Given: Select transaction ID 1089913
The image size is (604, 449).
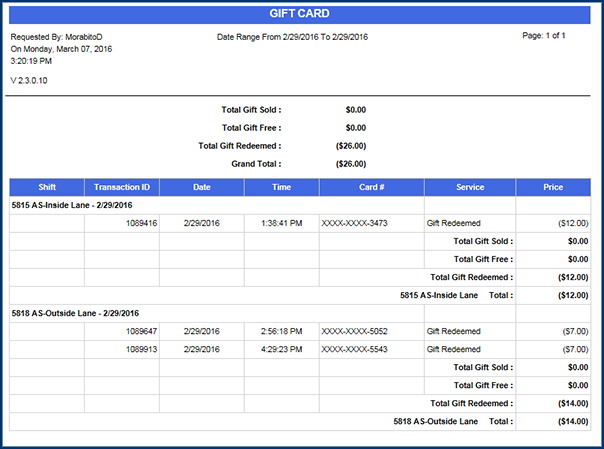Looking at the screenshot, I should coord(140,349).
